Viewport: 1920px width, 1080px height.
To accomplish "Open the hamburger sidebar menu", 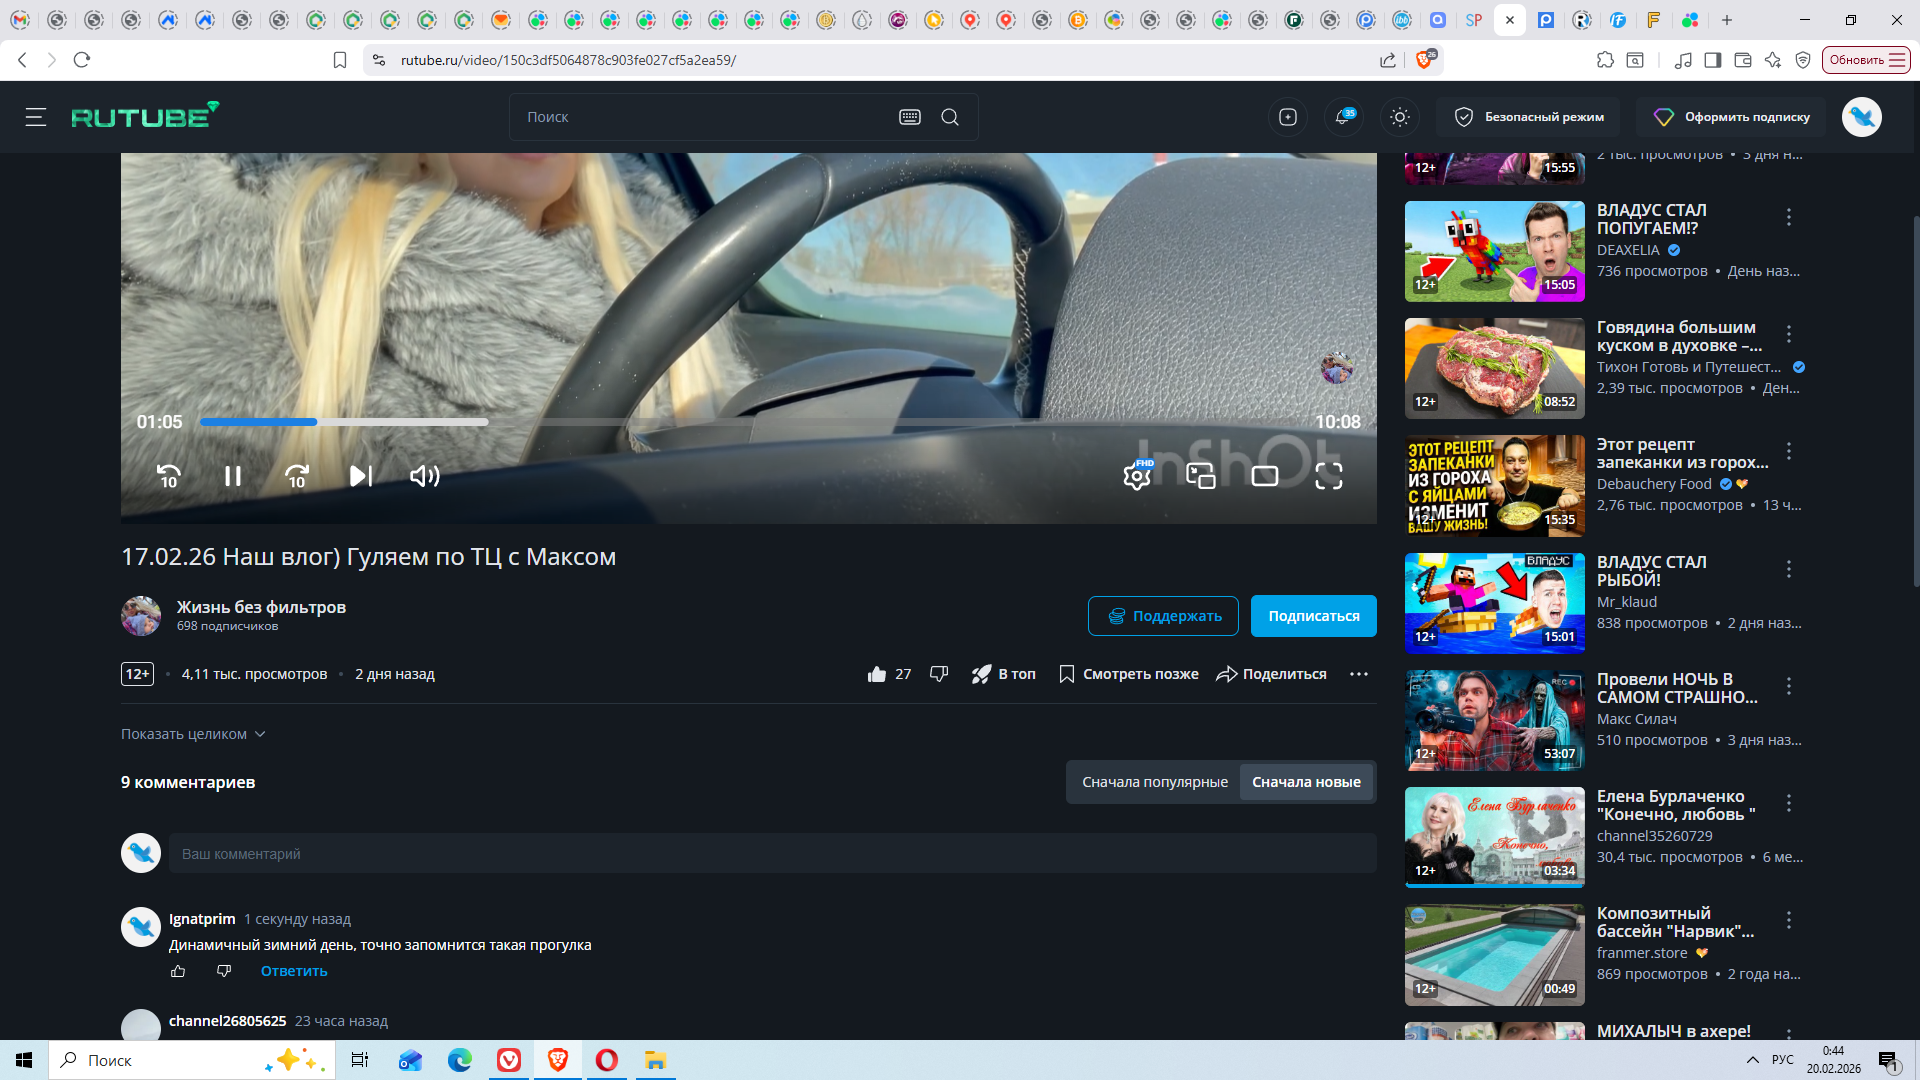I will point(36,117).
